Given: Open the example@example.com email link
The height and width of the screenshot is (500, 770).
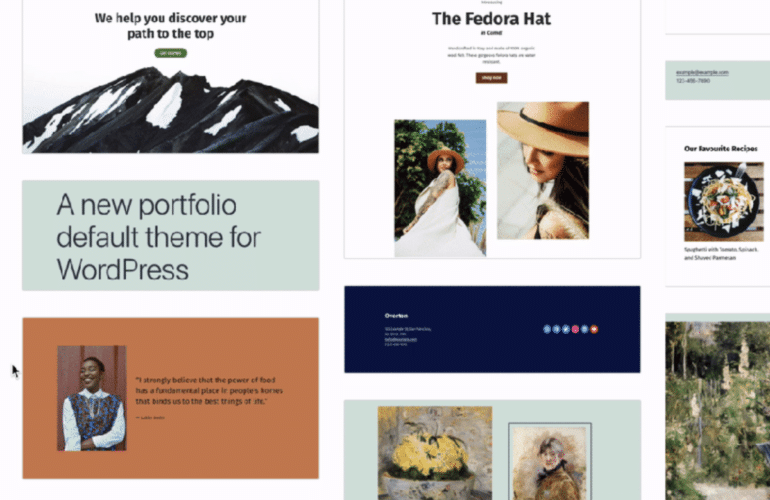Looking at the screenshot, I should click(702, 72).
